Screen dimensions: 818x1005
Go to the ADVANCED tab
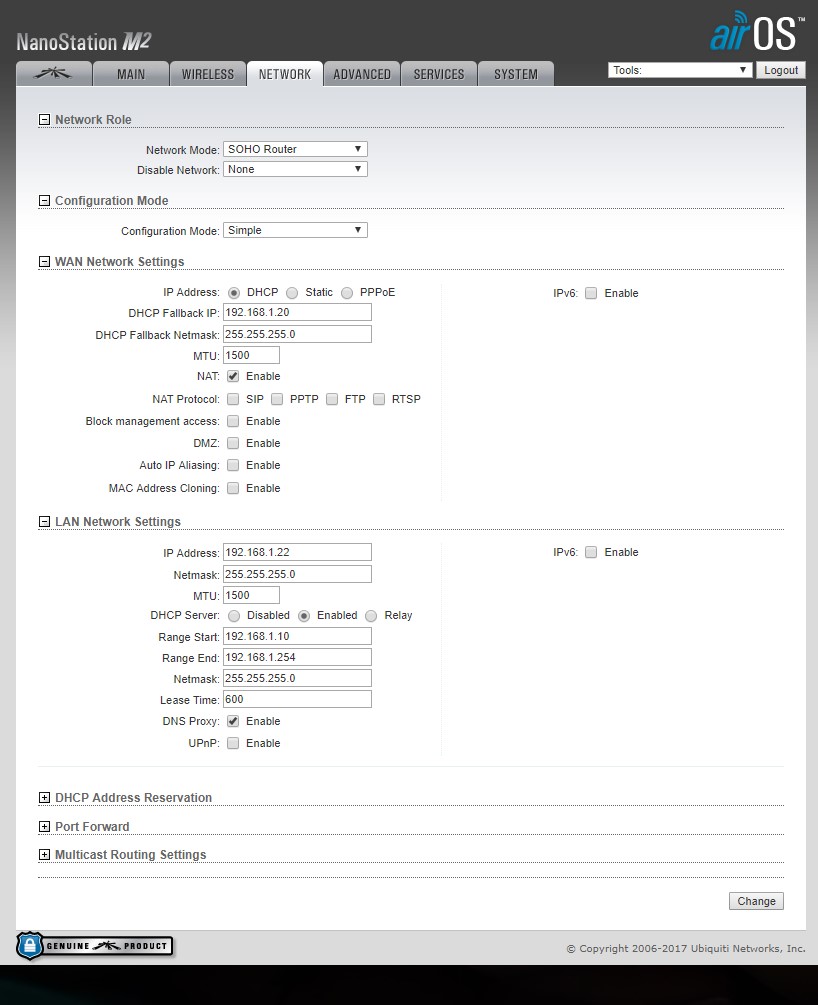362,74
